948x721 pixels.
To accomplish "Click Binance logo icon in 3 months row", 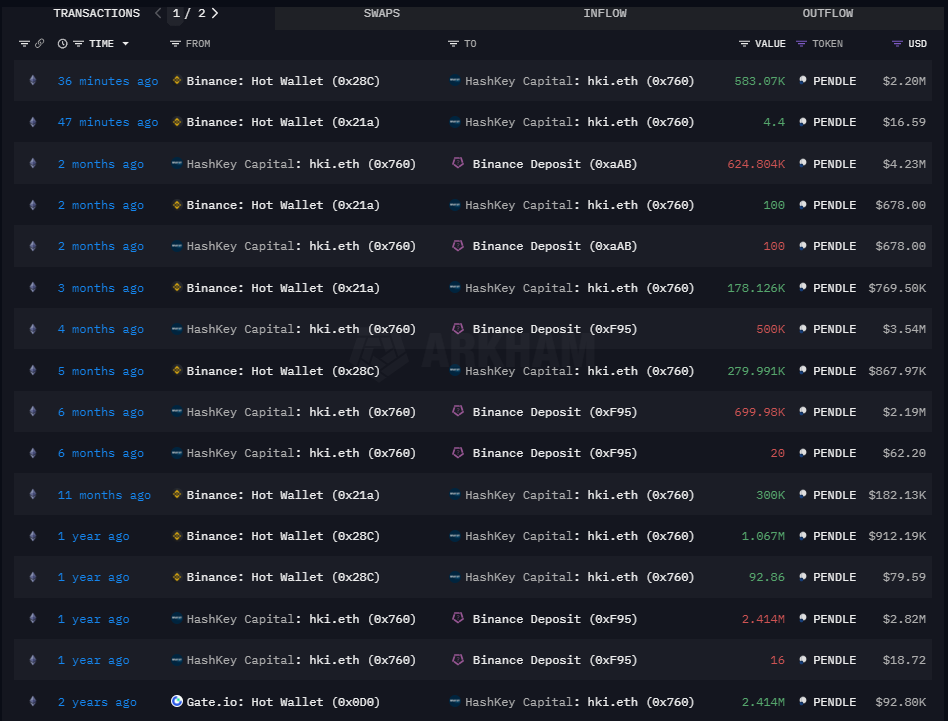I will click(x=177, y=287).
